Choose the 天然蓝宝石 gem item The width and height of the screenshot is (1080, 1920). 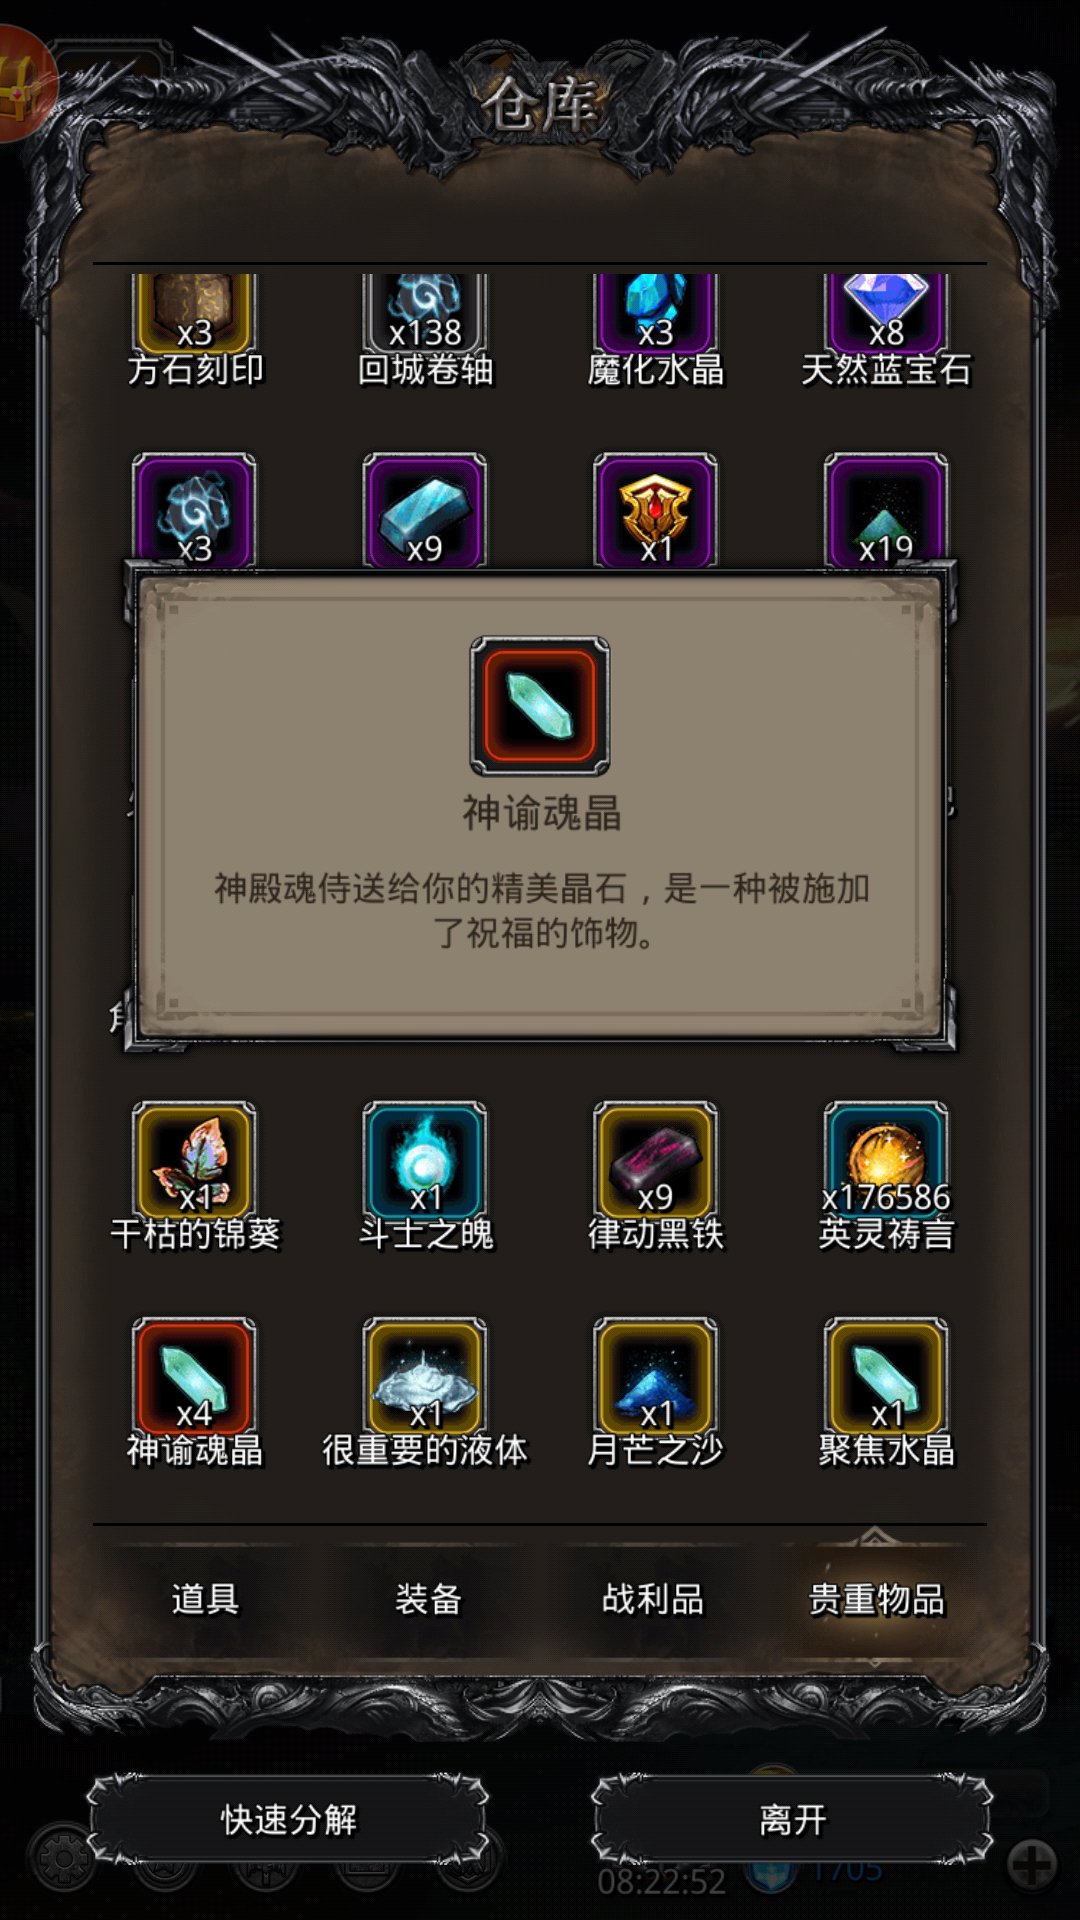pos(886,312)
